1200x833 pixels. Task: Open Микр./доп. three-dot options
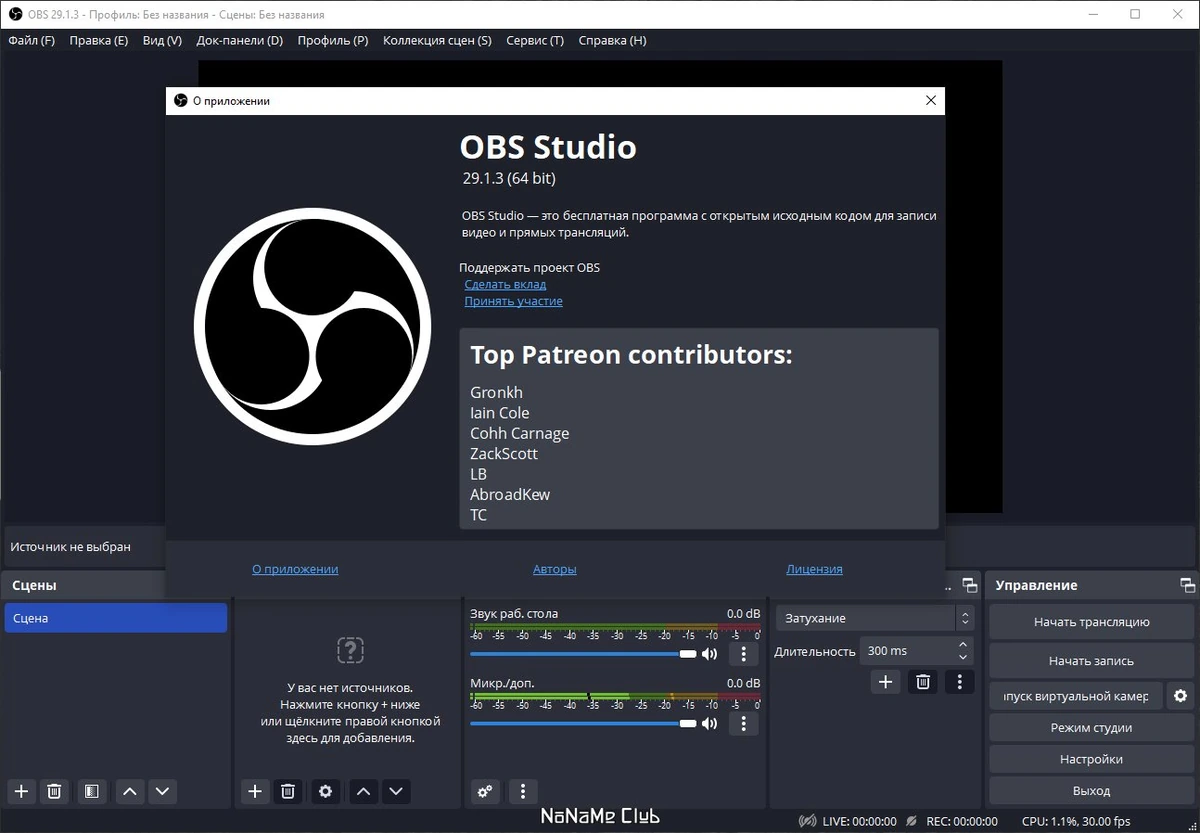coord(743,723)
